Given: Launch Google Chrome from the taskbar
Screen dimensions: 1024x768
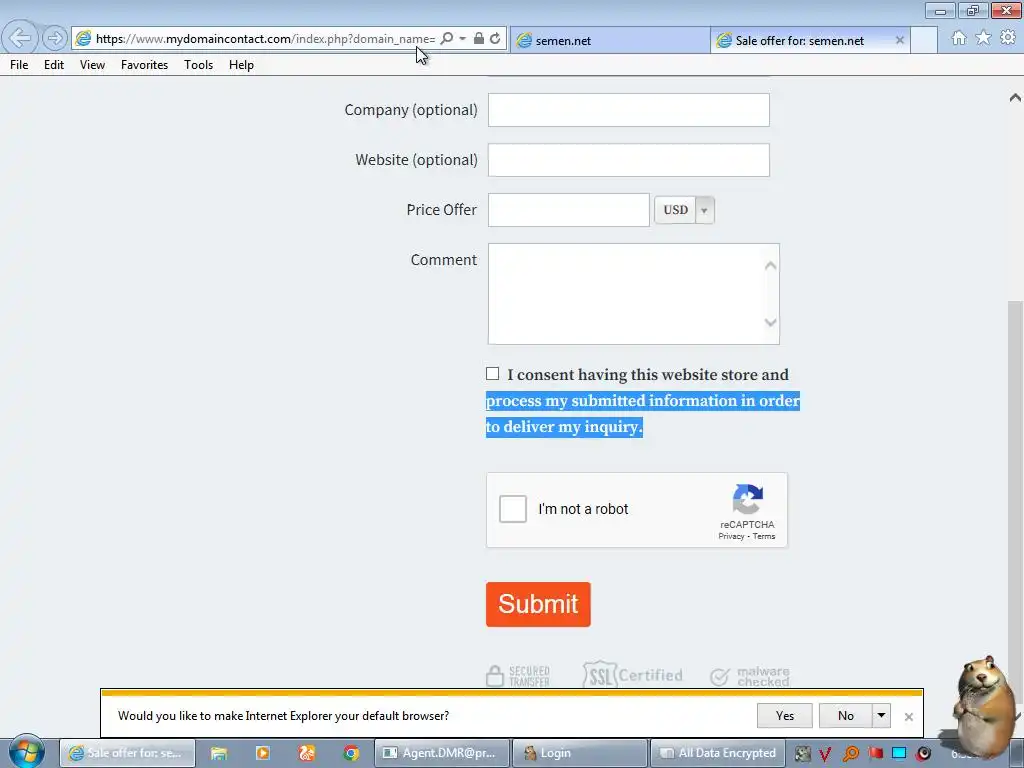Looking at the screenshot, I should point(351,753).
